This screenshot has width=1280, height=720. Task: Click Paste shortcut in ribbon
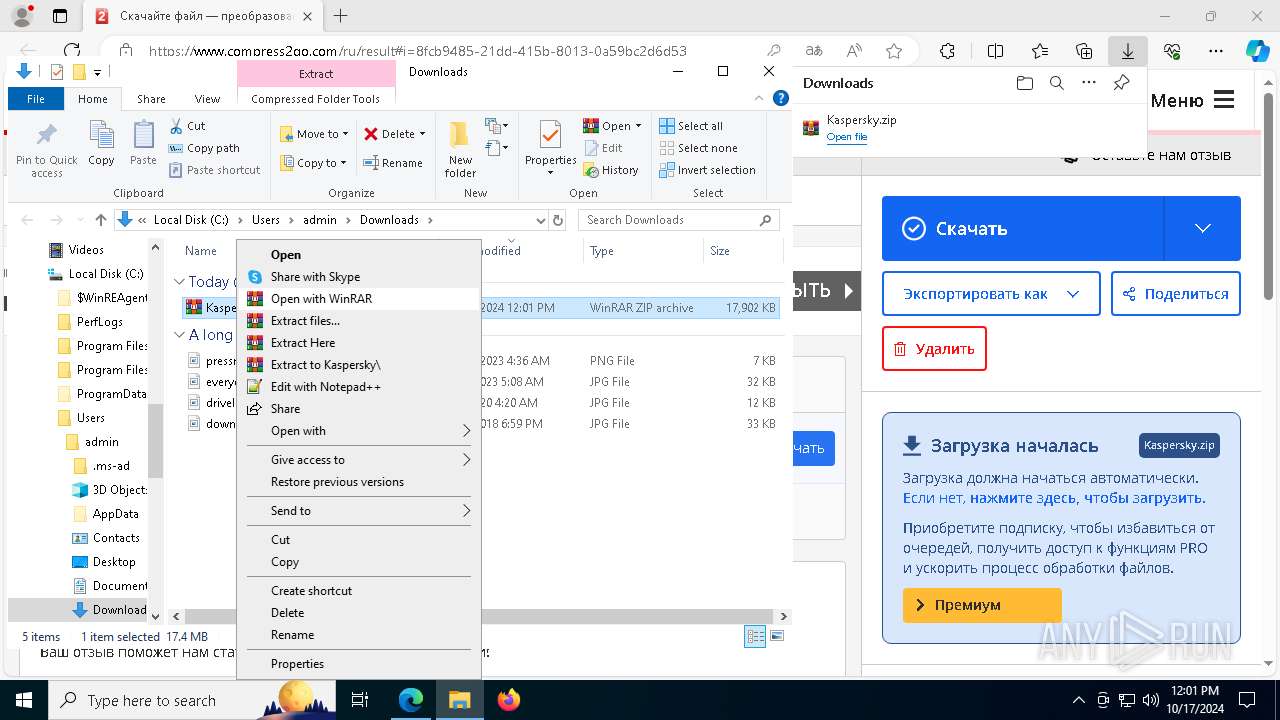click(215, 170)
